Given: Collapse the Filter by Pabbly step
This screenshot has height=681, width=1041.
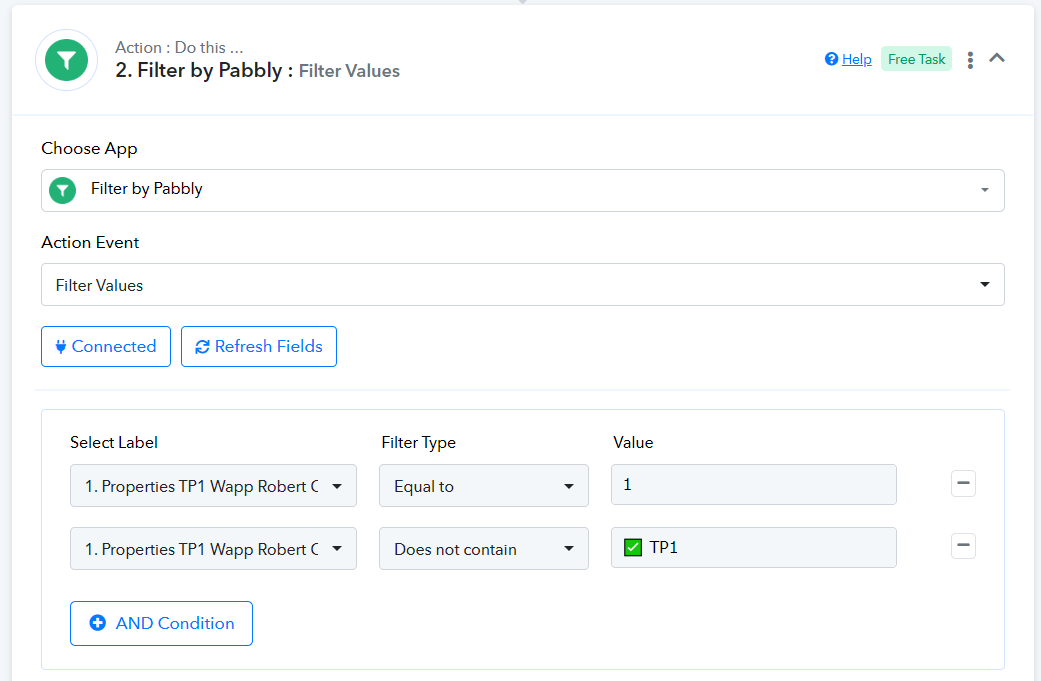Looking at the screenshot, I should point(997,58).
